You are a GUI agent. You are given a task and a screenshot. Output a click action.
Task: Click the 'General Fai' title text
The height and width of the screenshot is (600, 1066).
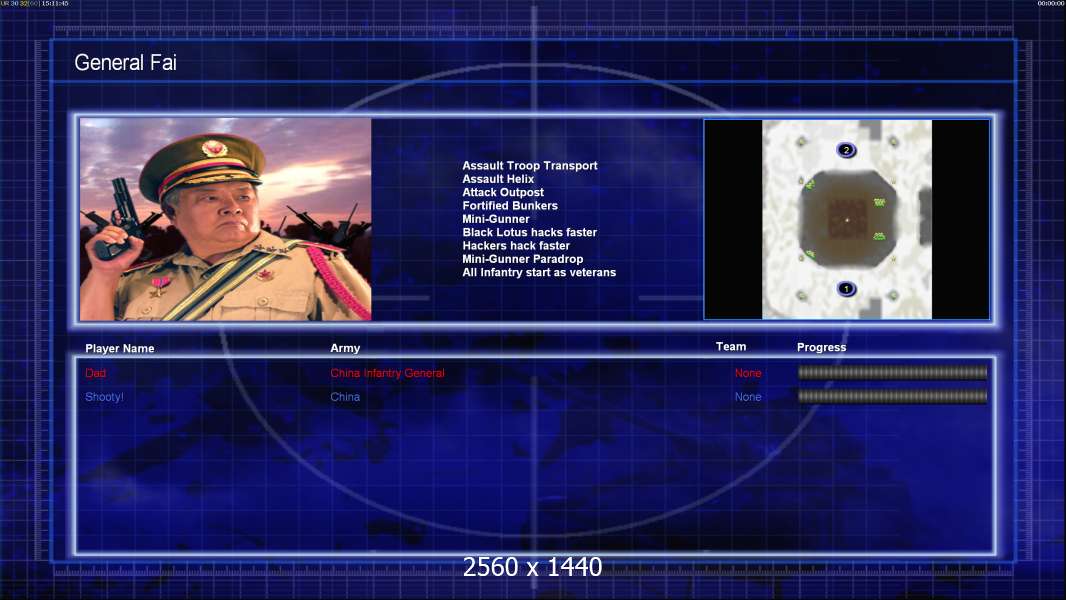pyautogui.click(x=125, y=63)
